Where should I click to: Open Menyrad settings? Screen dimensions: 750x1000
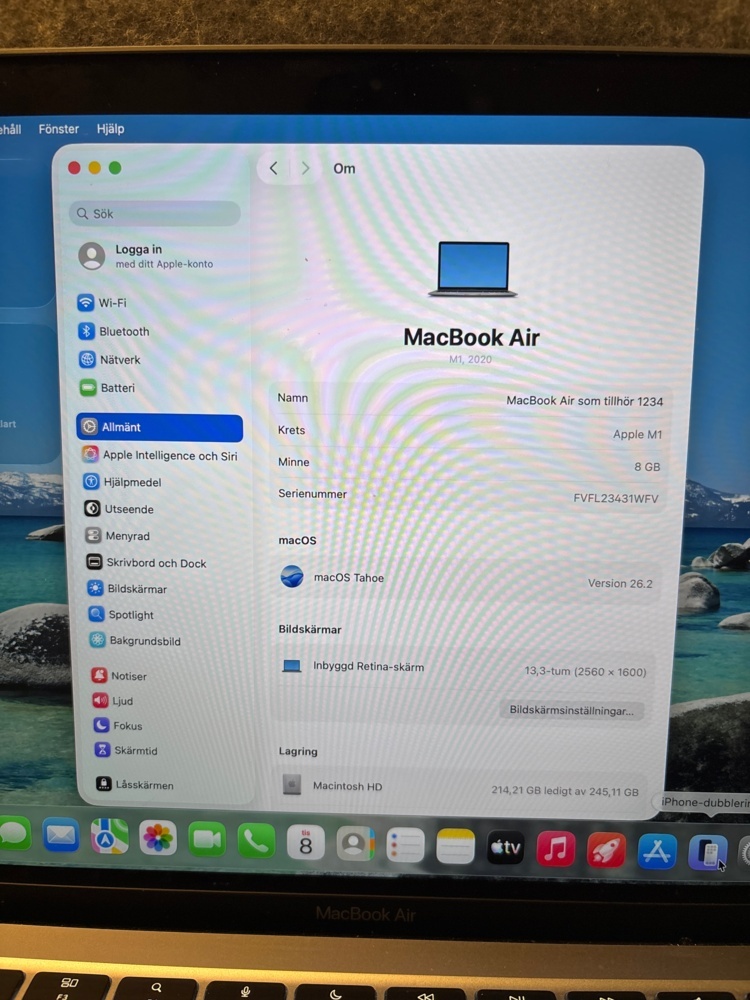[118, 536]
